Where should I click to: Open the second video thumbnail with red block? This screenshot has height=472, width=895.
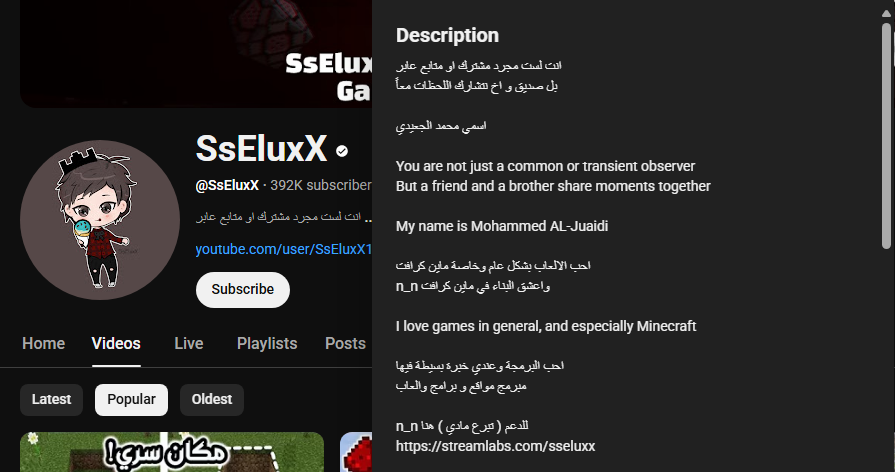point(356,452)
